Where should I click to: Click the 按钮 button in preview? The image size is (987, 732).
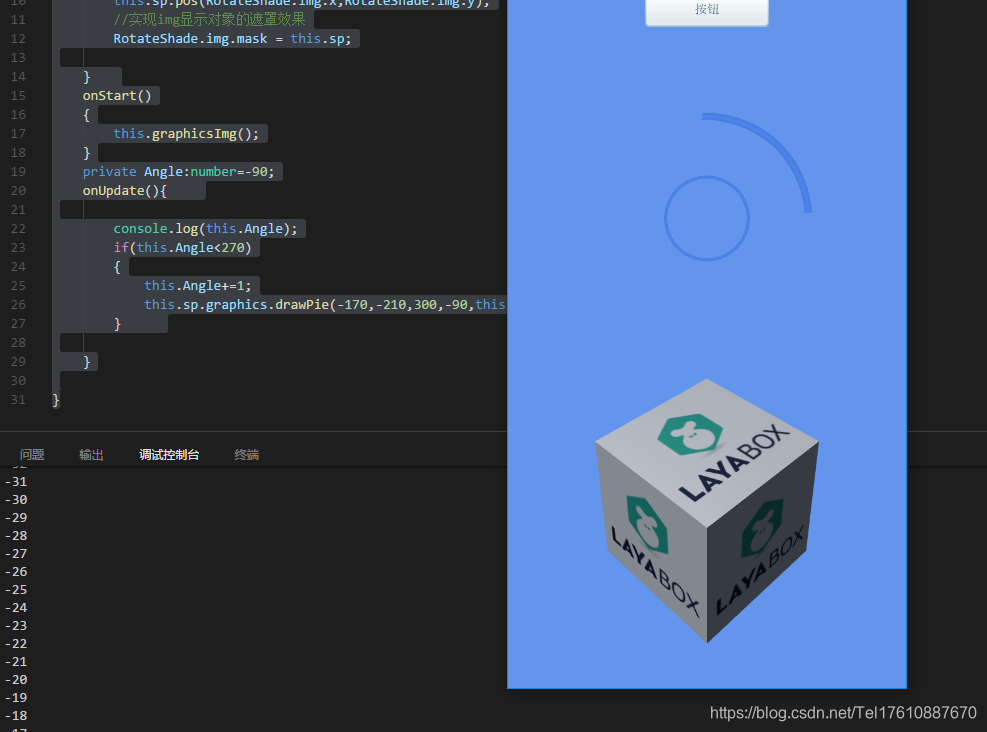(x=707, y=11)
